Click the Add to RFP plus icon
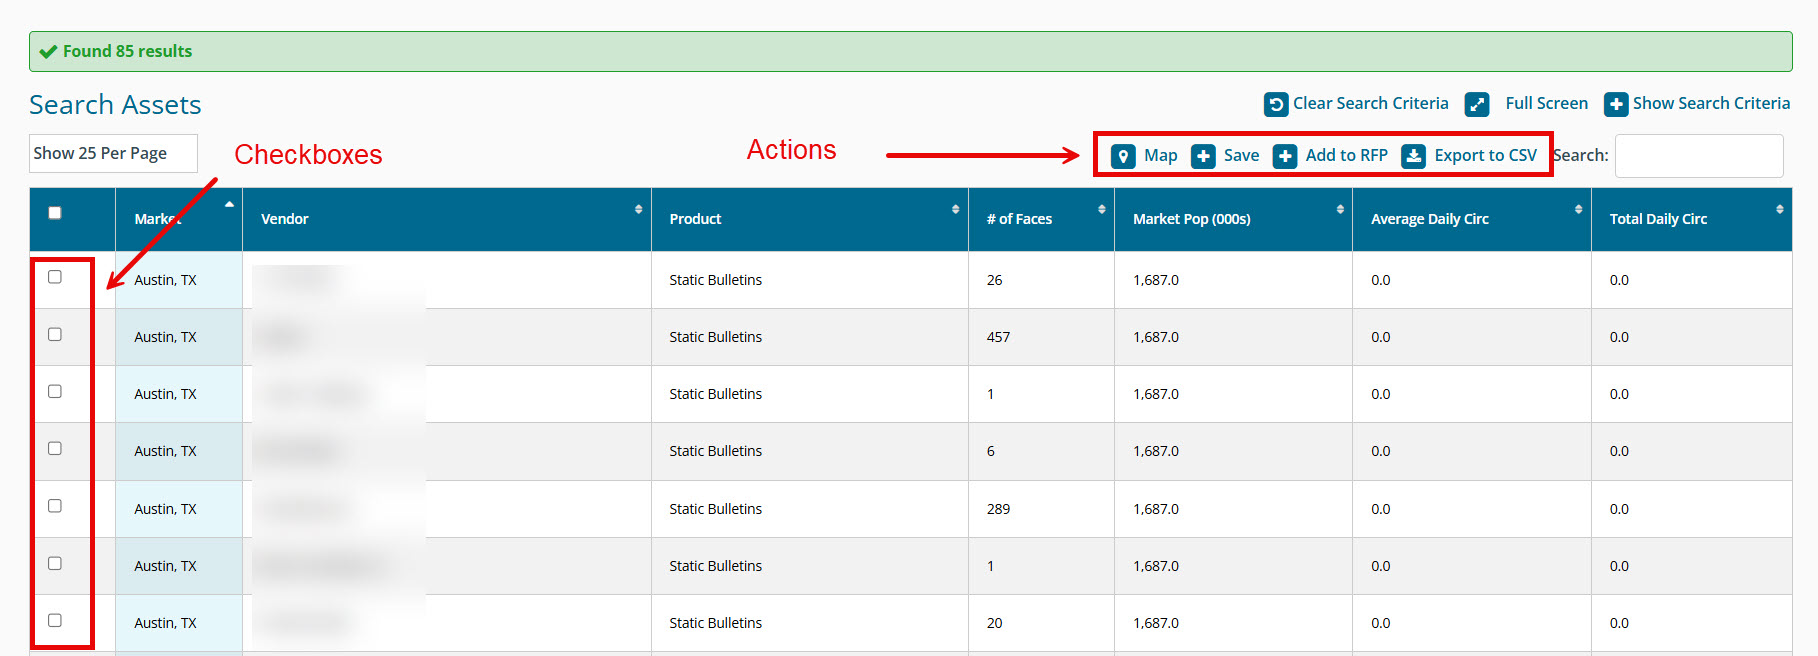 pos(1285,156)
